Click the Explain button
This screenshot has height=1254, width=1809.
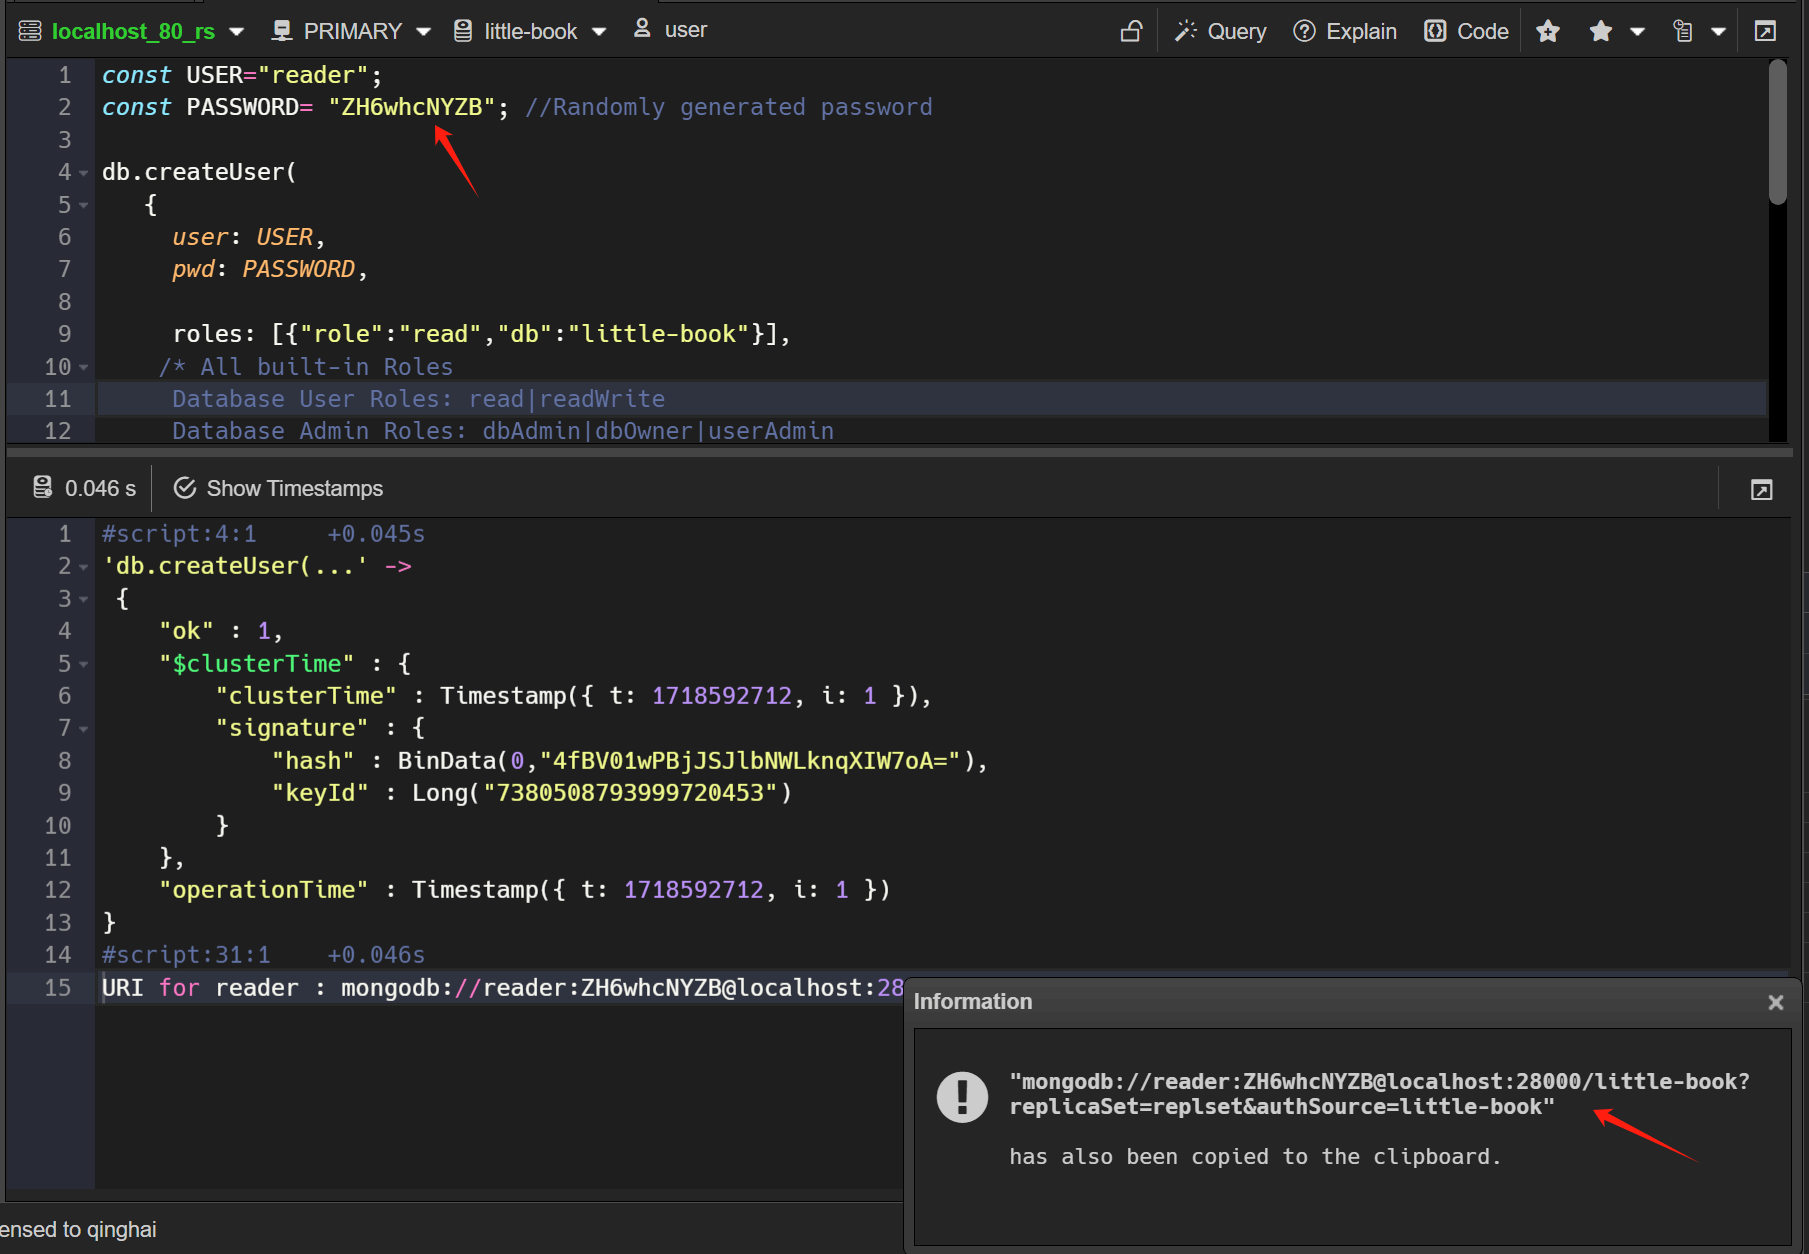coord(1345,31)
